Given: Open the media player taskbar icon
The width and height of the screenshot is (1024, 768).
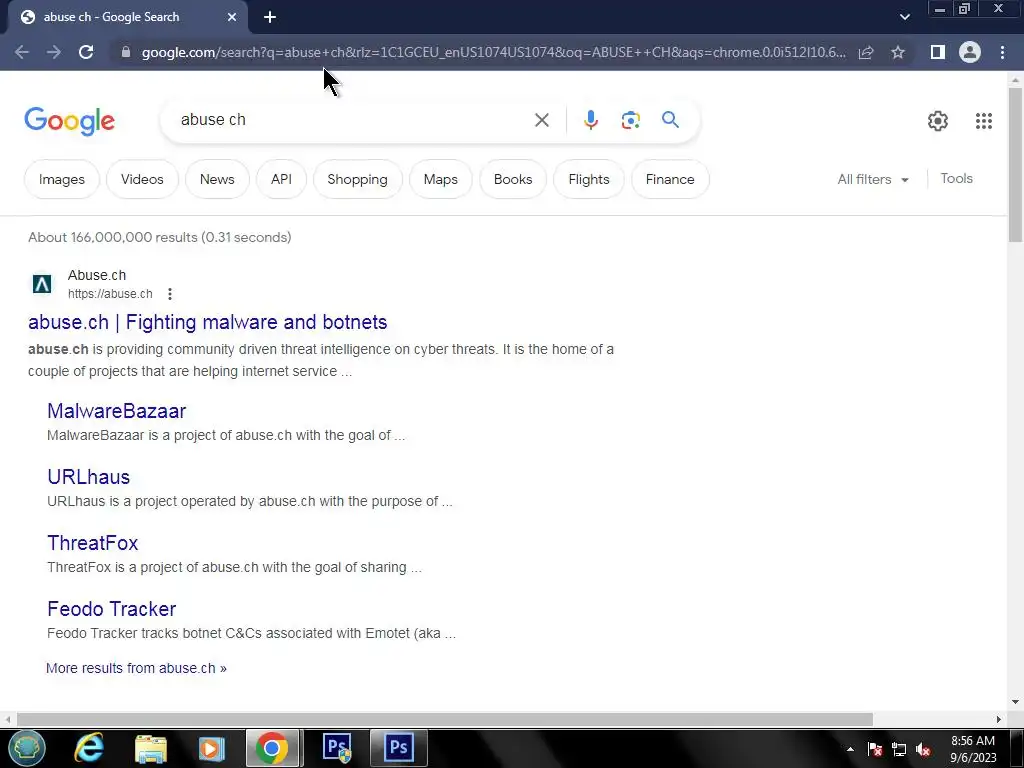Looking at the screenshot, I should [x=211, y=748].
